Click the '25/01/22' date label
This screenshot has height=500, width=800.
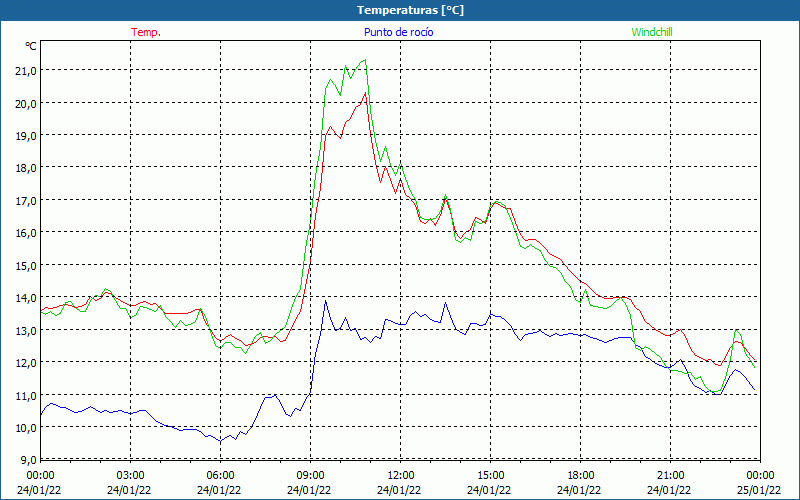(759, 490)
